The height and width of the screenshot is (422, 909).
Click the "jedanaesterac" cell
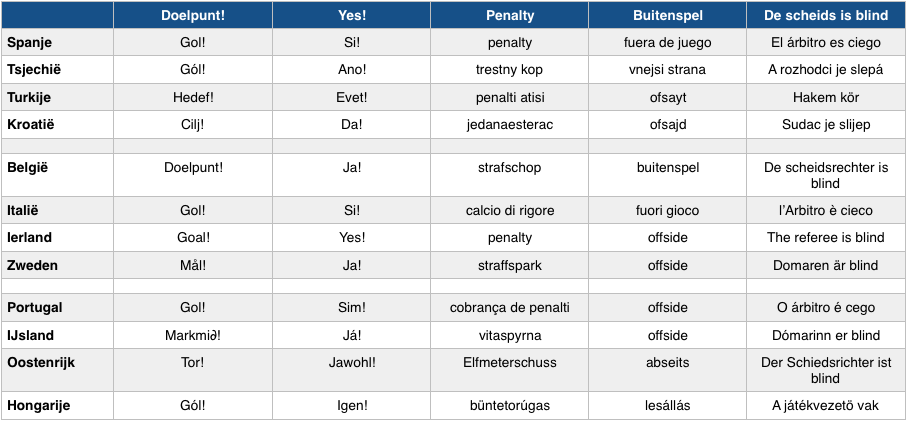509,125
